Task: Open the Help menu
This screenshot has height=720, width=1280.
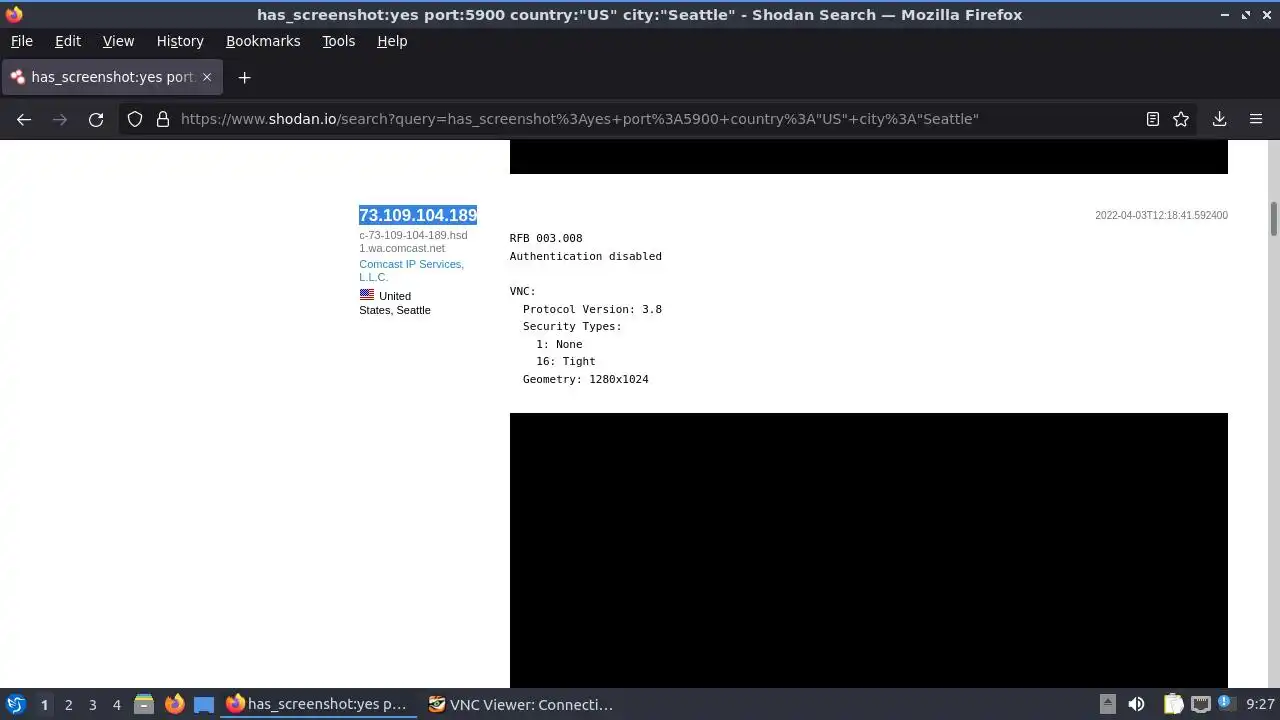Action: point(392,41)
